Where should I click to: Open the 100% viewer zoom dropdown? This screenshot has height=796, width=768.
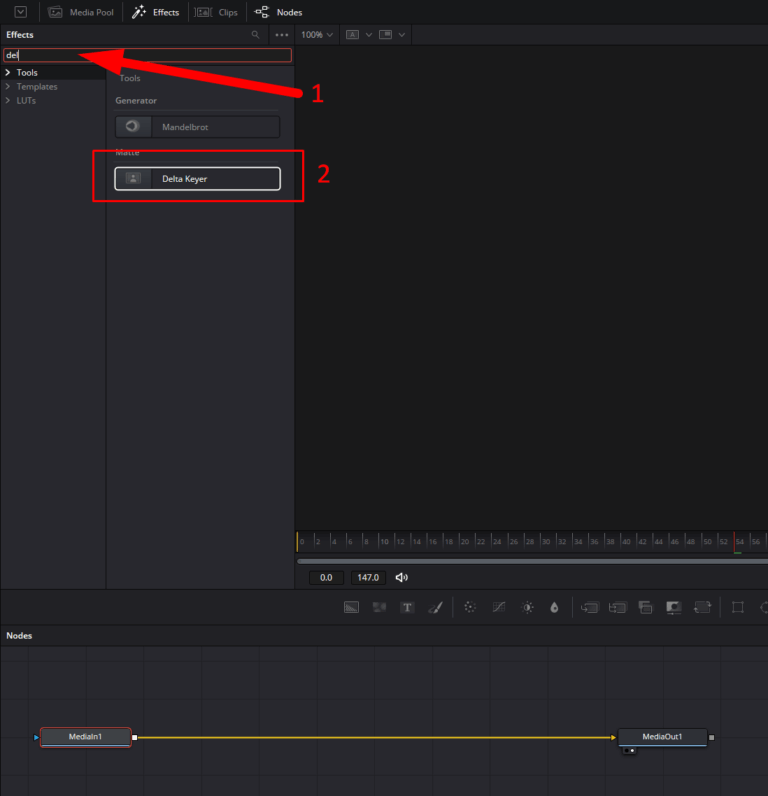pyautogui.click(x=317, y=35)
